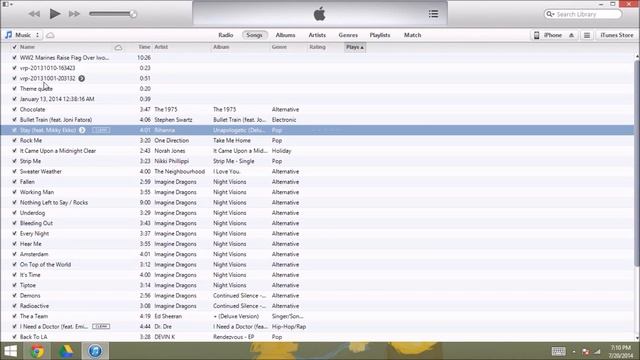Image resolution: width=640 pixels, height=360 pixels.
Task: Sort by the Genre column header
Action: 280,47
